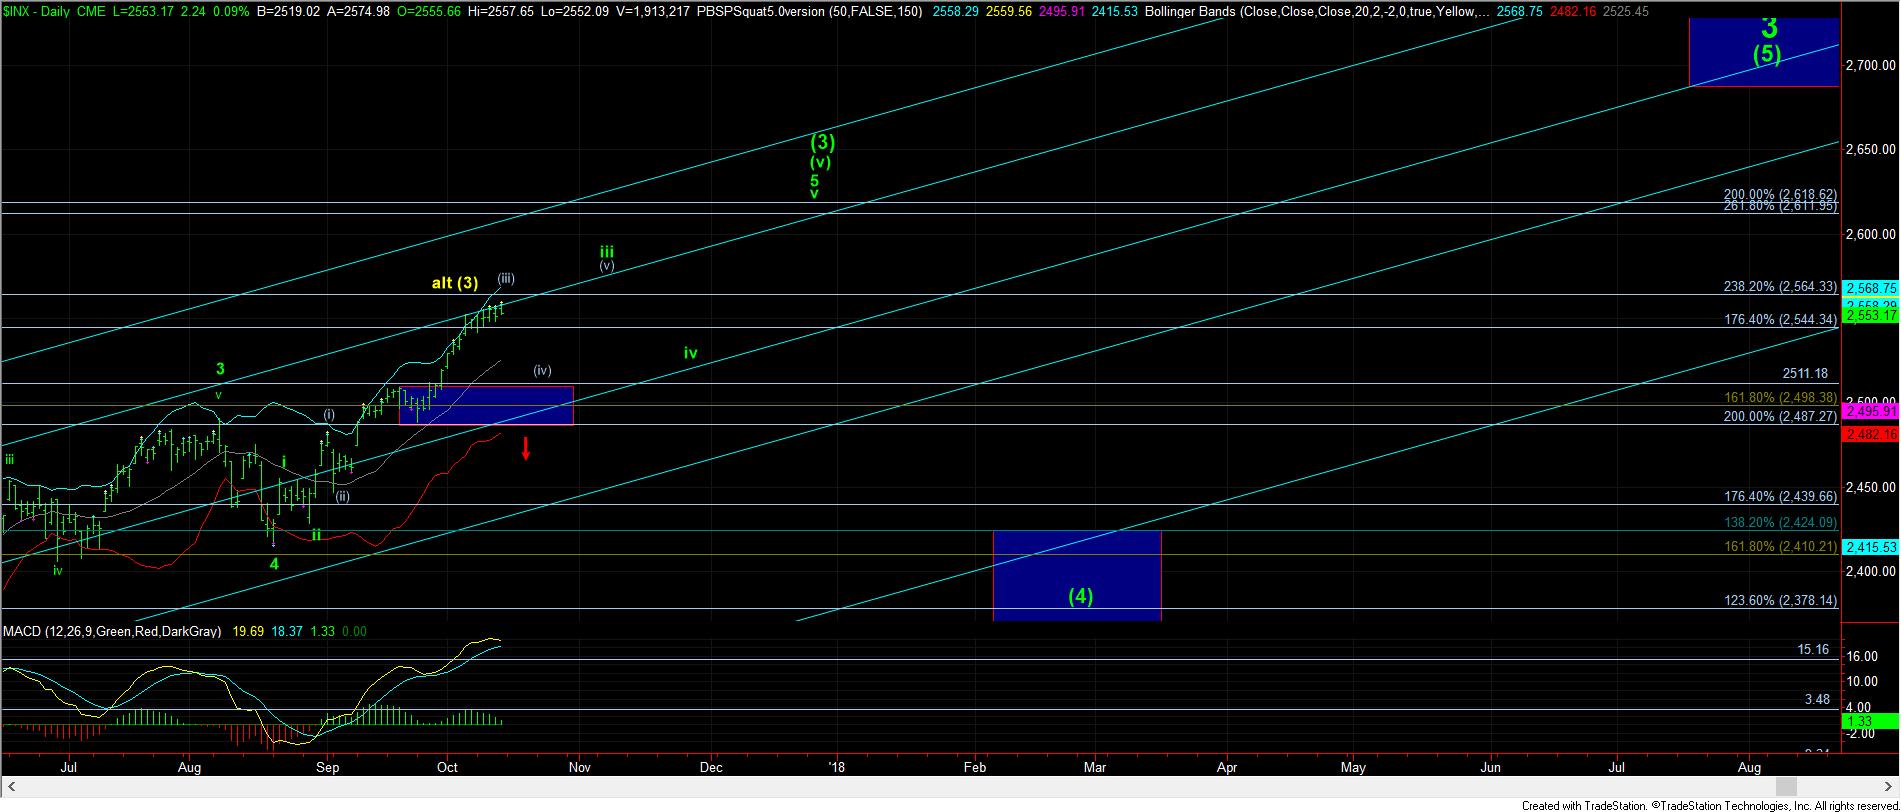This screenshot has height=812, width=1901.
Task: Click the '18 year marker on time axis
Action: point(835,796)
